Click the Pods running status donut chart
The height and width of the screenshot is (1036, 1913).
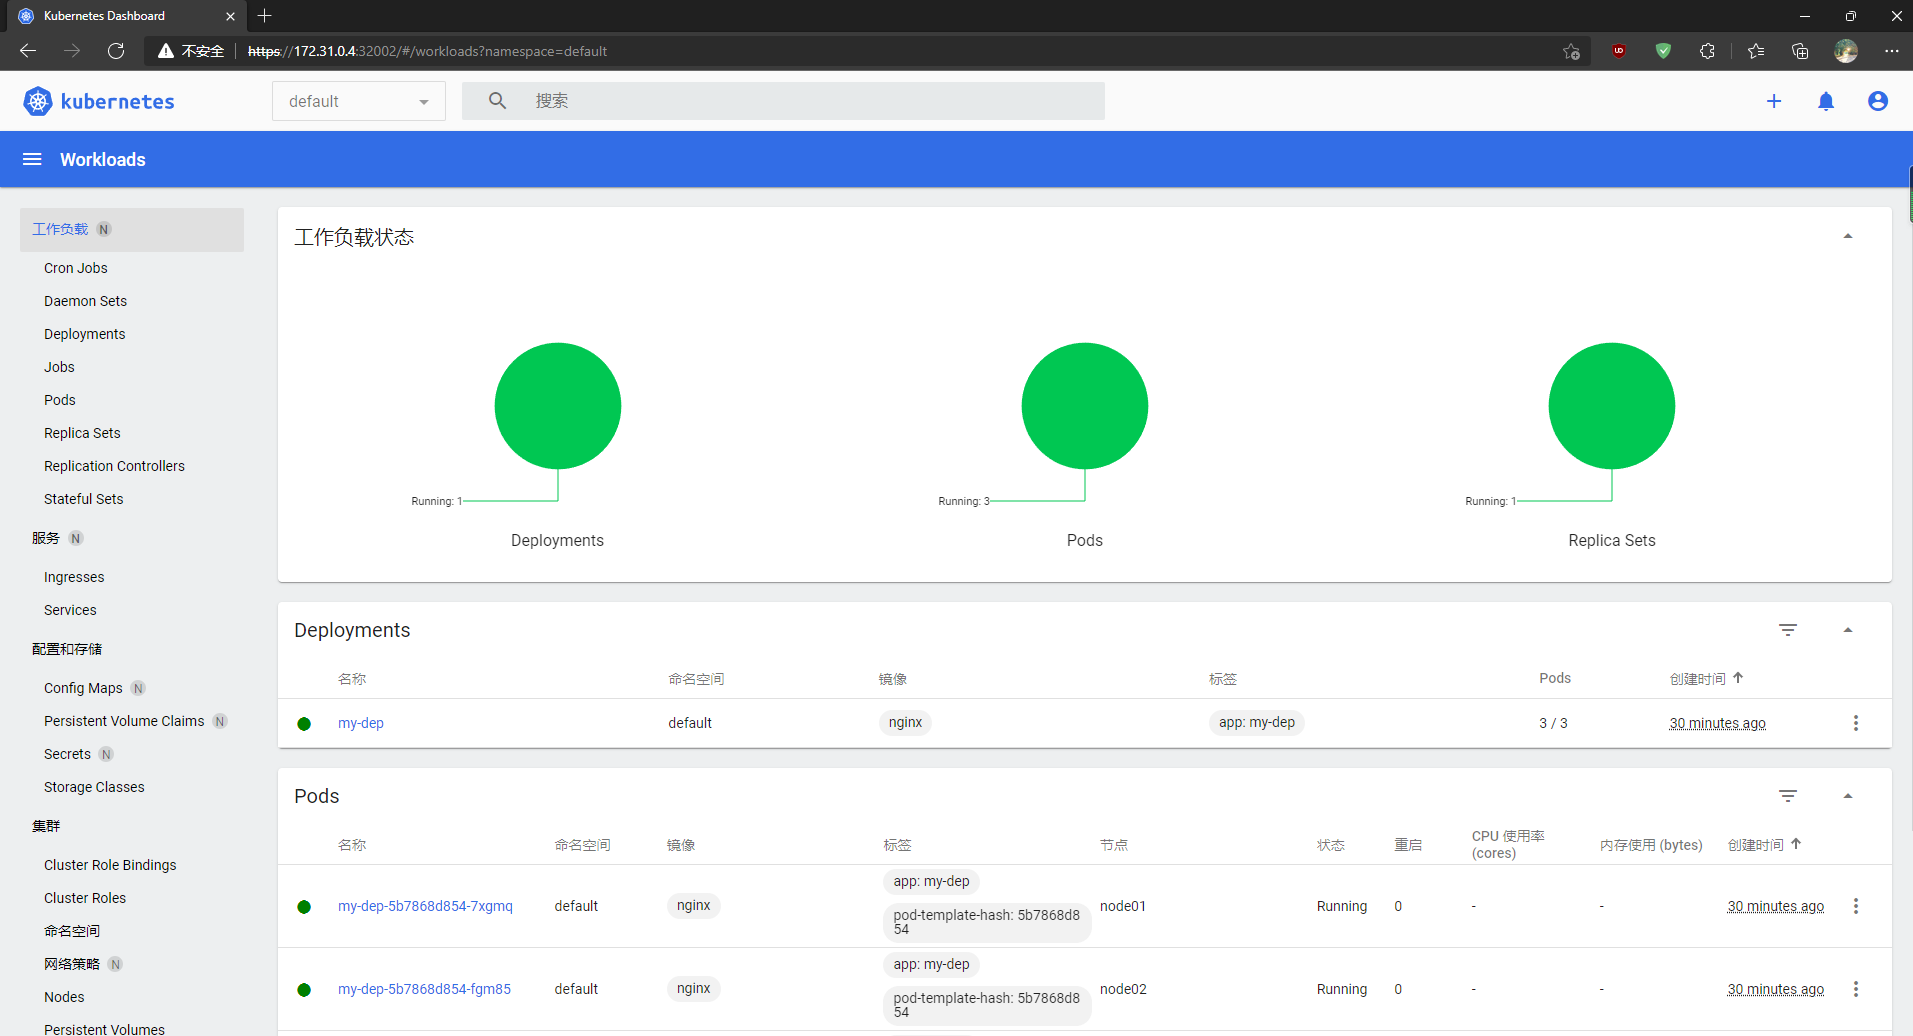pos(1084,406)
